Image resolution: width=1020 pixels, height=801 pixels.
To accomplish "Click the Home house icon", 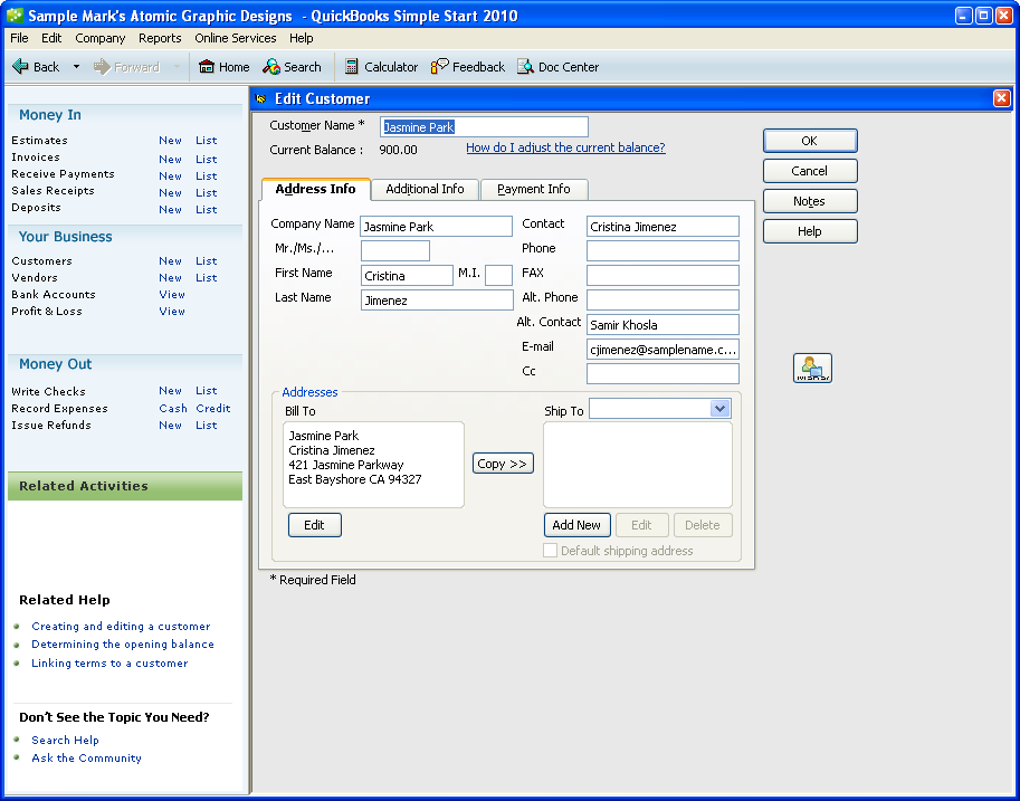I will (206, 66).
